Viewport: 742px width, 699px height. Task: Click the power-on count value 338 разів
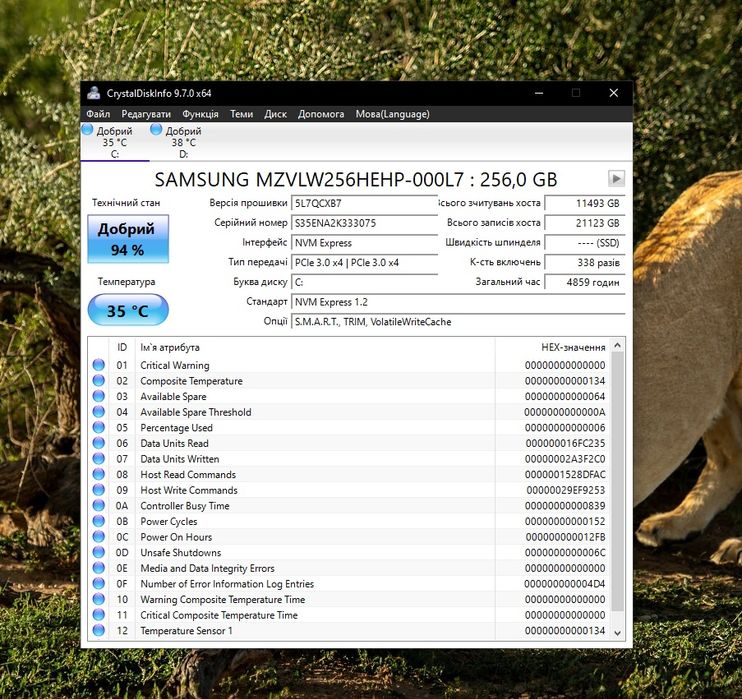point(585,262)
